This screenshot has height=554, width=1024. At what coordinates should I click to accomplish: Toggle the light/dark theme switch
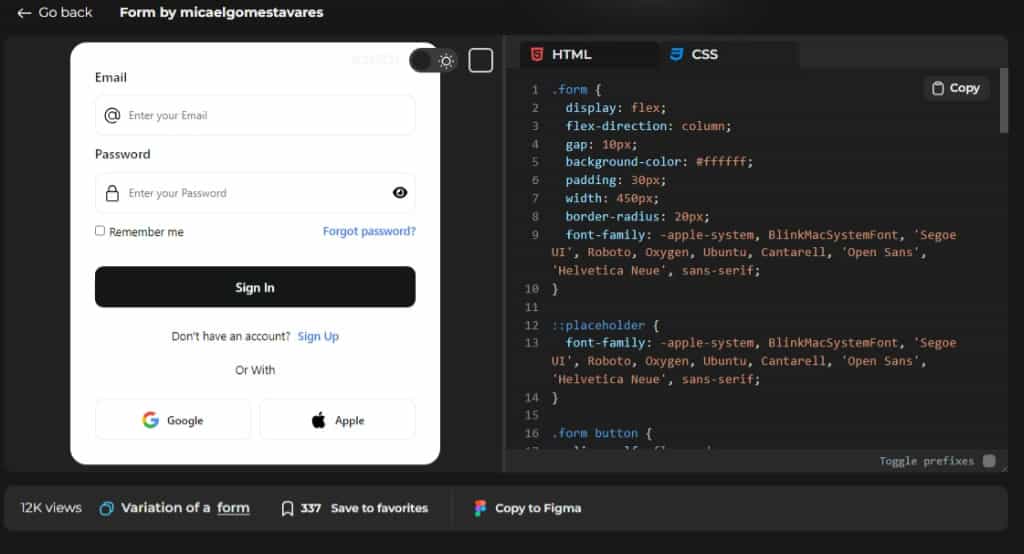point(433,61)
